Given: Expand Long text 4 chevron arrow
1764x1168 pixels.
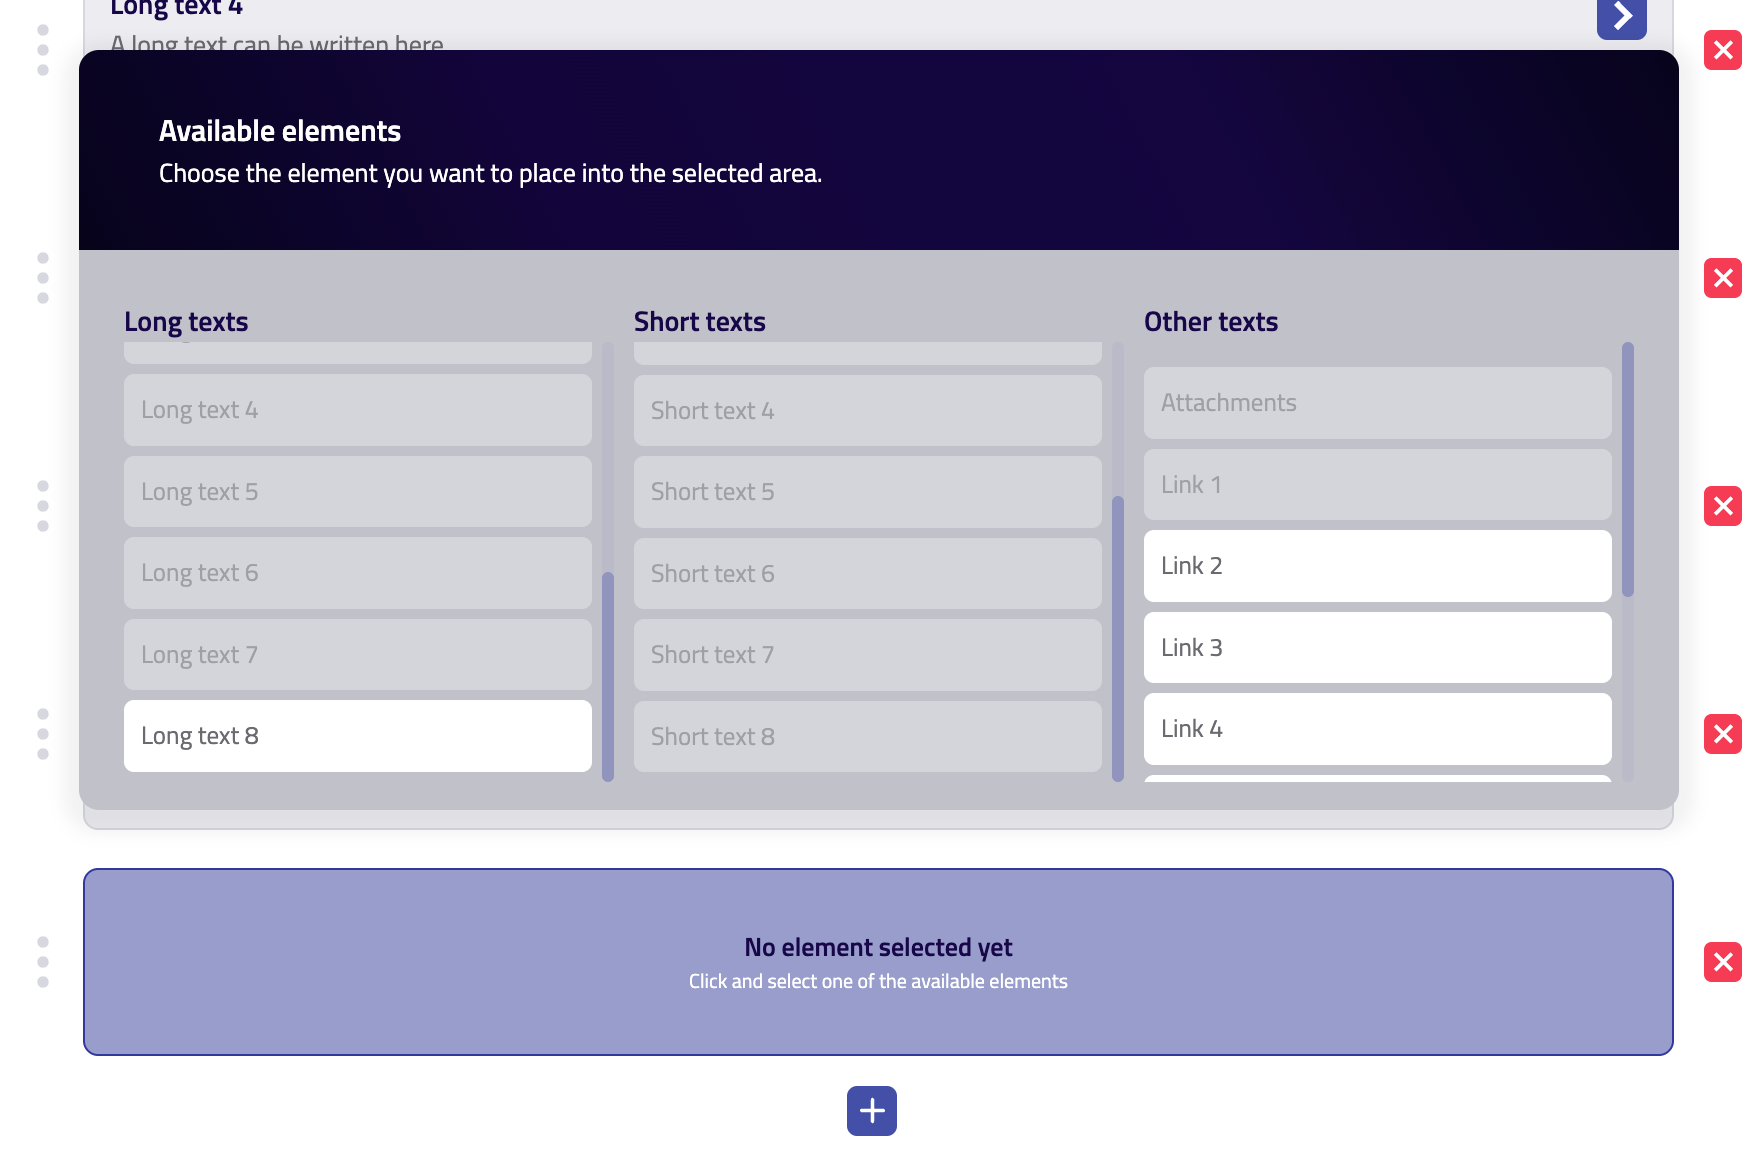Looking at the screenshot, I should click(x=1621, y=17).
